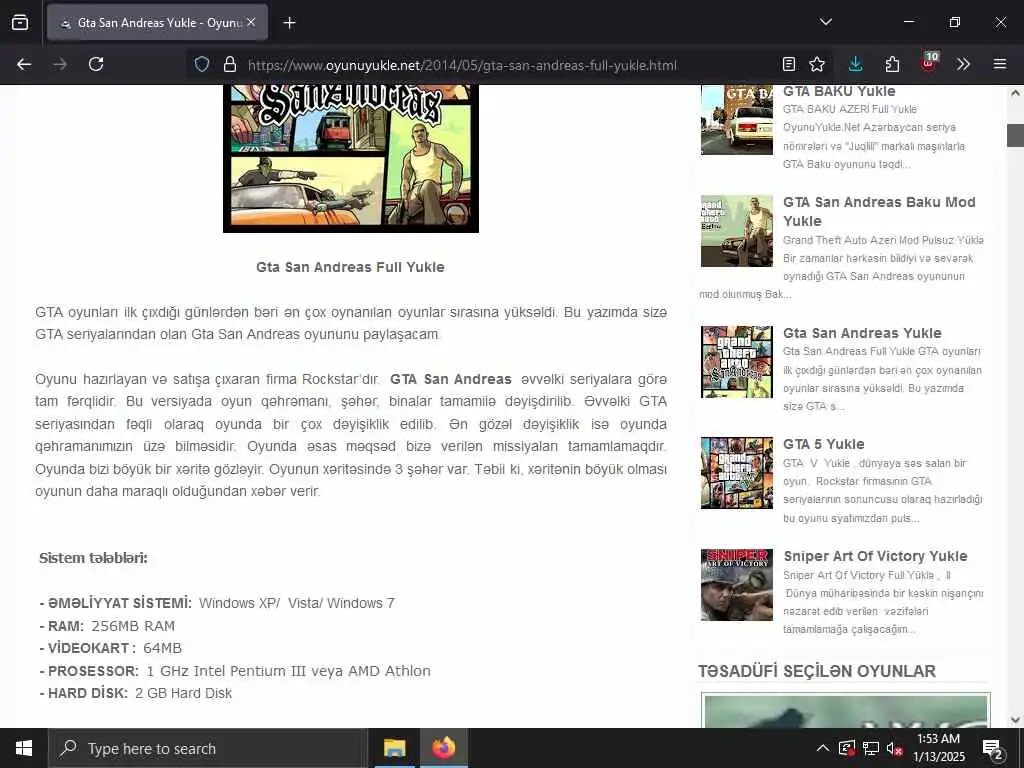
Task: Open network status tray icon
Action: click(x=871, y=748)
